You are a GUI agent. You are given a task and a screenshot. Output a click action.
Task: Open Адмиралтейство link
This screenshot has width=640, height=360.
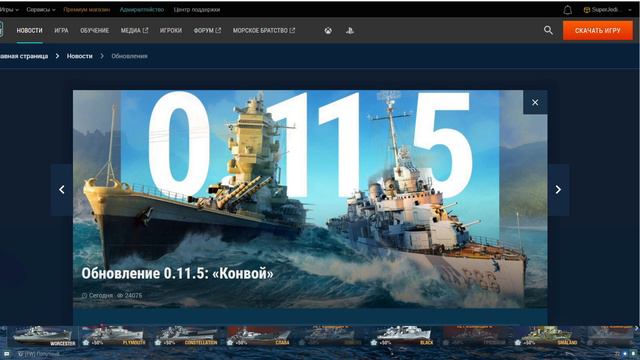tap(142, 9)
